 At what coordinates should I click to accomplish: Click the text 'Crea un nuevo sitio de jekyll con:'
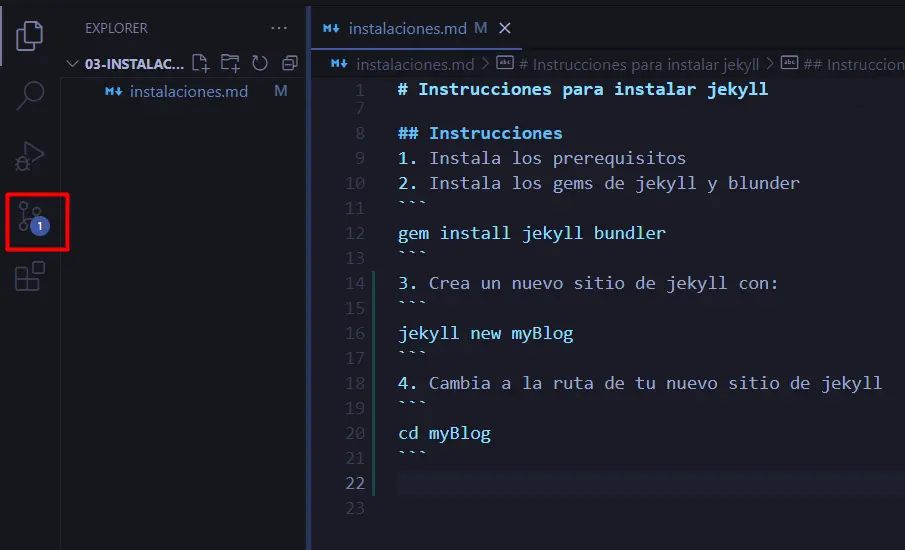603,283
